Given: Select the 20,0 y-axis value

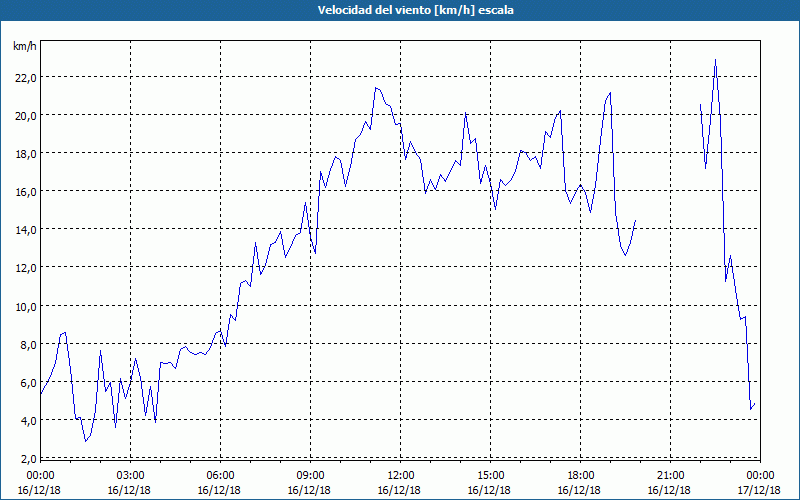Looking at the screenshot, I should click(26, 115).
